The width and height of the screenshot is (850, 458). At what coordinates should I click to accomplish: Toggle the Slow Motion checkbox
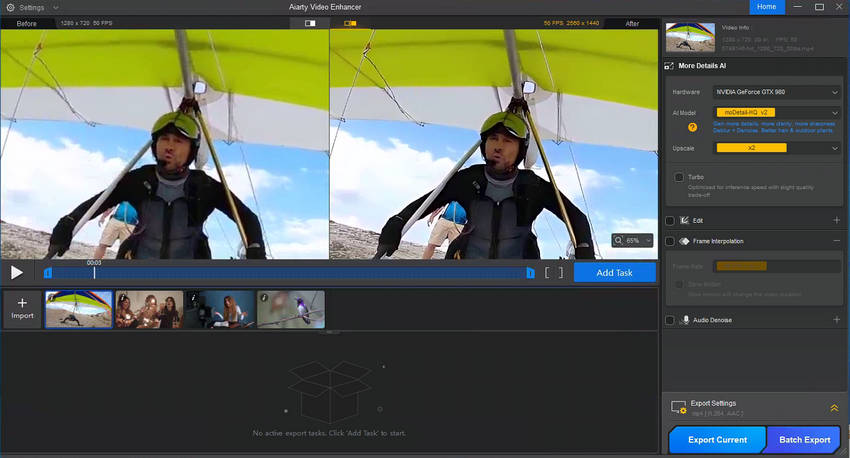click(678, 285)
